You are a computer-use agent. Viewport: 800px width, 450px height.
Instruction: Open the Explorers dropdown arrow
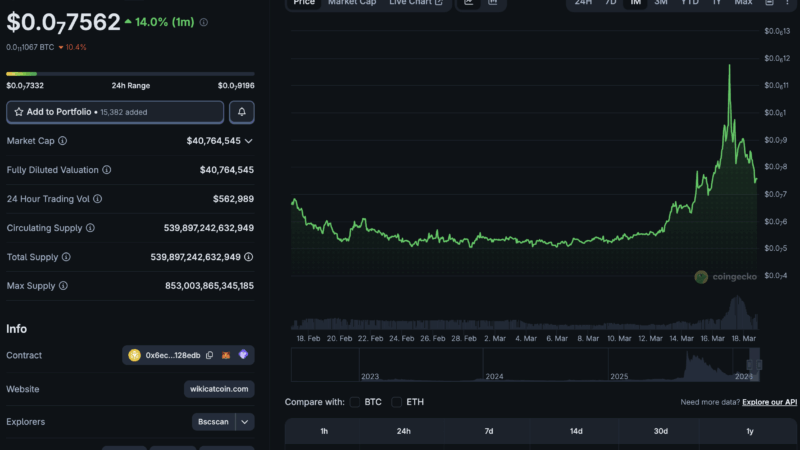tap(245, 422)
